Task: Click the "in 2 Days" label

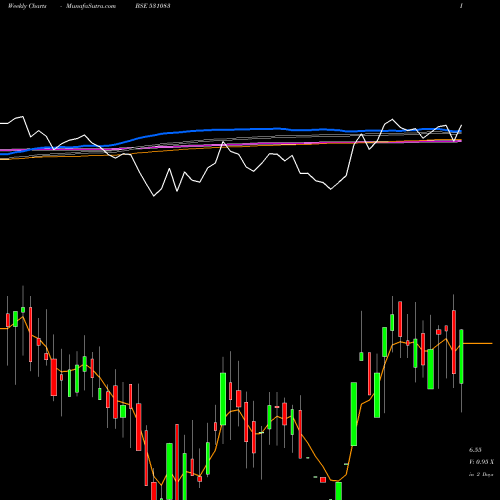Action: coord(481,474)
